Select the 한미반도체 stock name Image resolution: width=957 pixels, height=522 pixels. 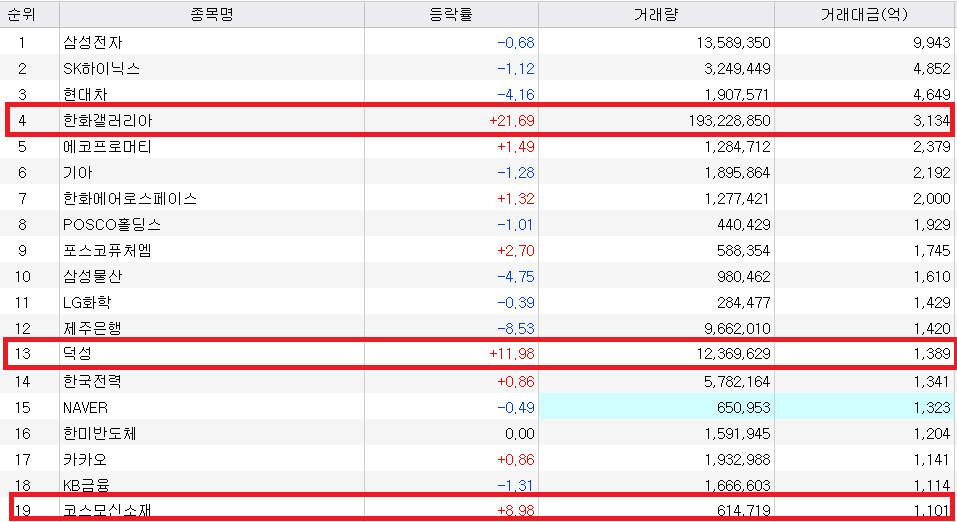click(x=99, y=433)
